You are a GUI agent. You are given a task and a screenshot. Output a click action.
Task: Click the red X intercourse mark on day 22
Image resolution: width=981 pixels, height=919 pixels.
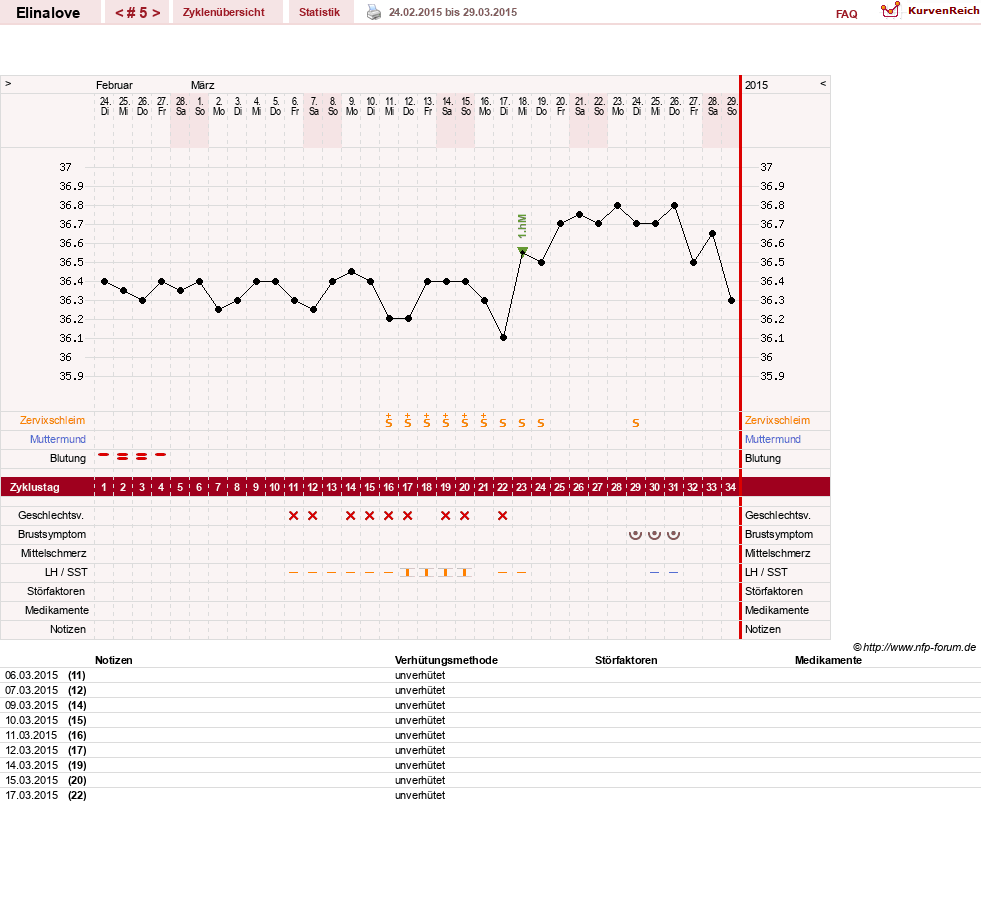tap(502, 515)
